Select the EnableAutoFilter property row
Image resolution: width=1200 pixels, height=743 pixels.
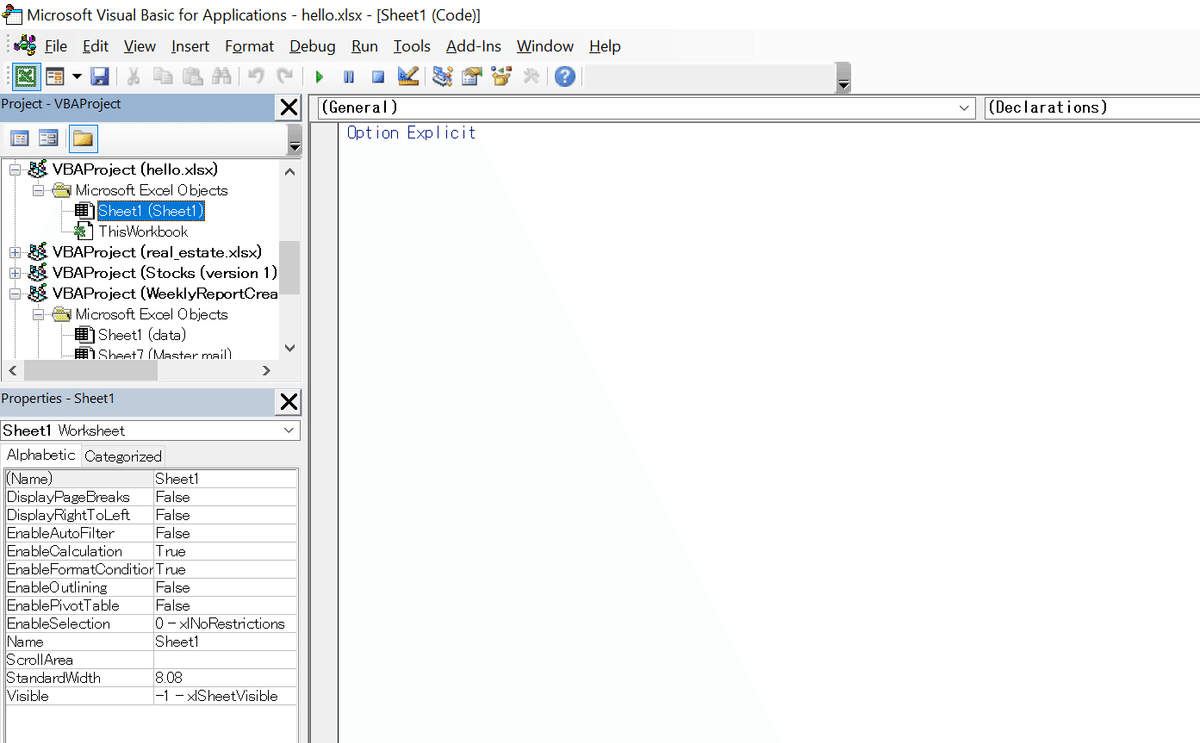click(x=151, y=533)
